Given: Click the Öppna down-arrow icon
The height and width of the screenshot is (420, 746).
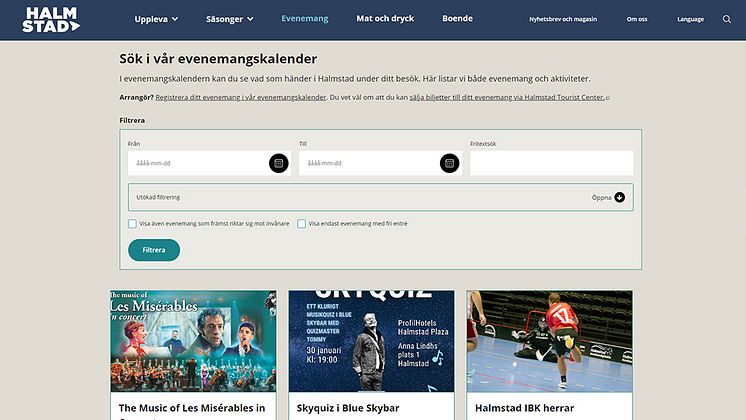Looking at the screenshot, I should coord(619,197).
